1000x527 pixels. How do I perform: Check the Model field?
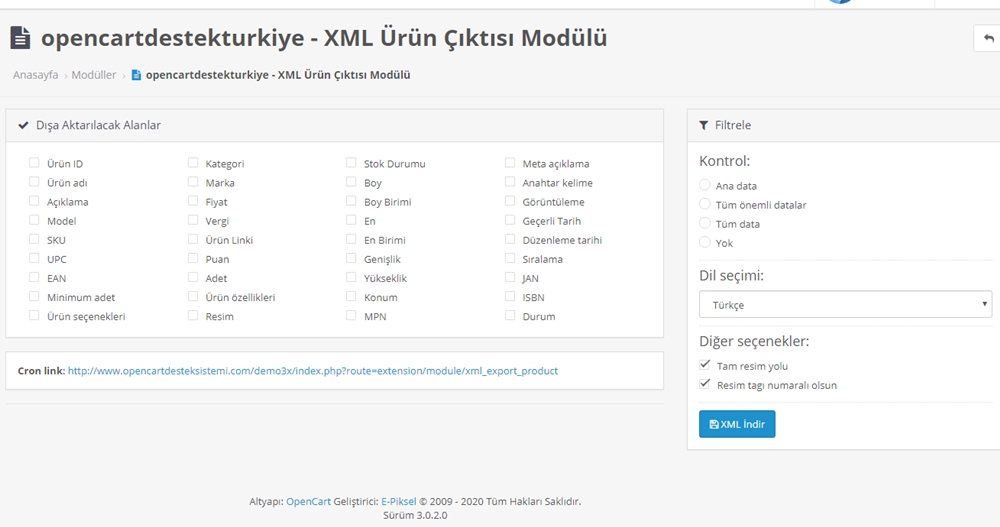[34, 220]
